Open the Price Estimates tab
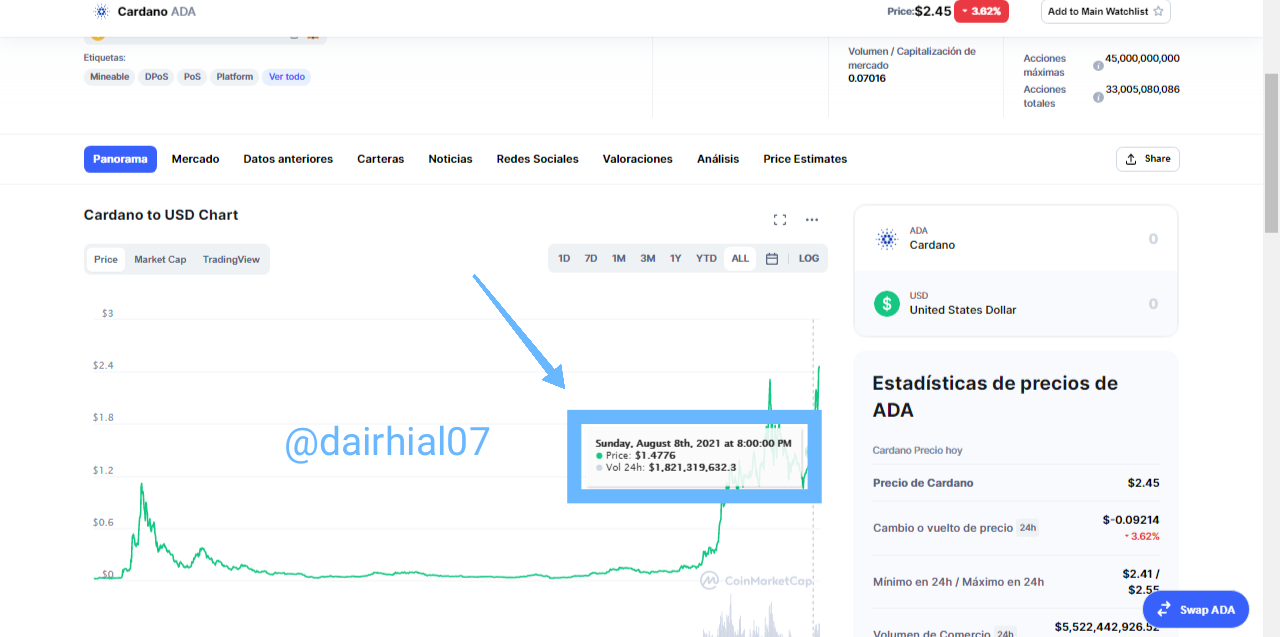This screenshot has width=1280, height=637. coord(805,159)
